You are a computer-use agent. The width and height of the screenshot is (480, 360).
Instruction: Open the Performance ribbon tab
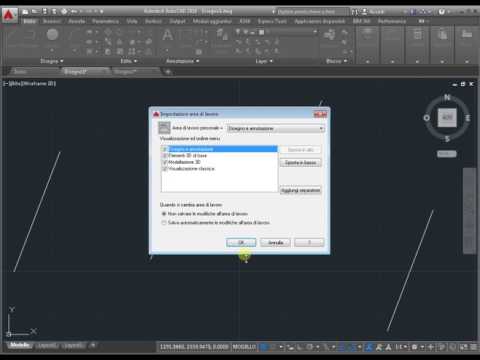392,21
